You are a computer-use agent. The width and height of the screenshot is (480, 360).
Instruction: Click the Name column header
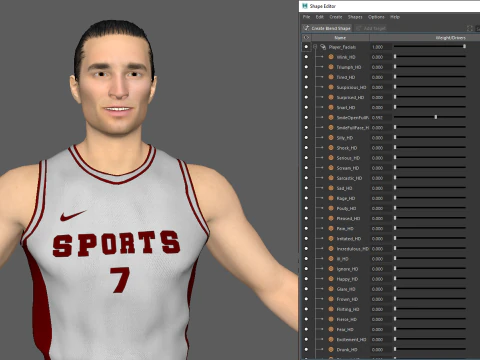click(340, 38)
